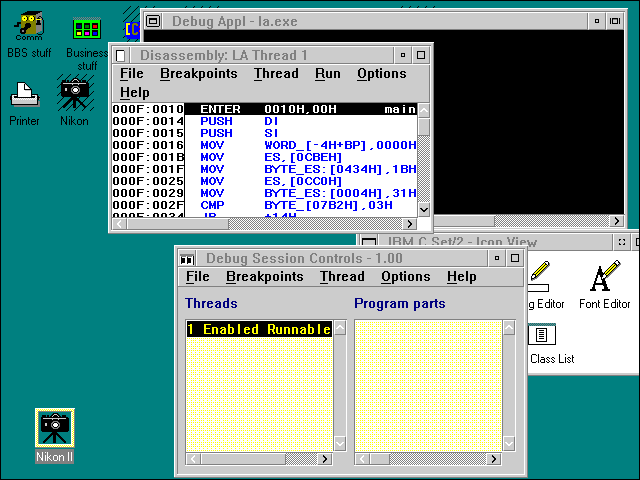
Task: Open the Breakpoints menu in Disassembly window
Action: [x=198, y=74]
